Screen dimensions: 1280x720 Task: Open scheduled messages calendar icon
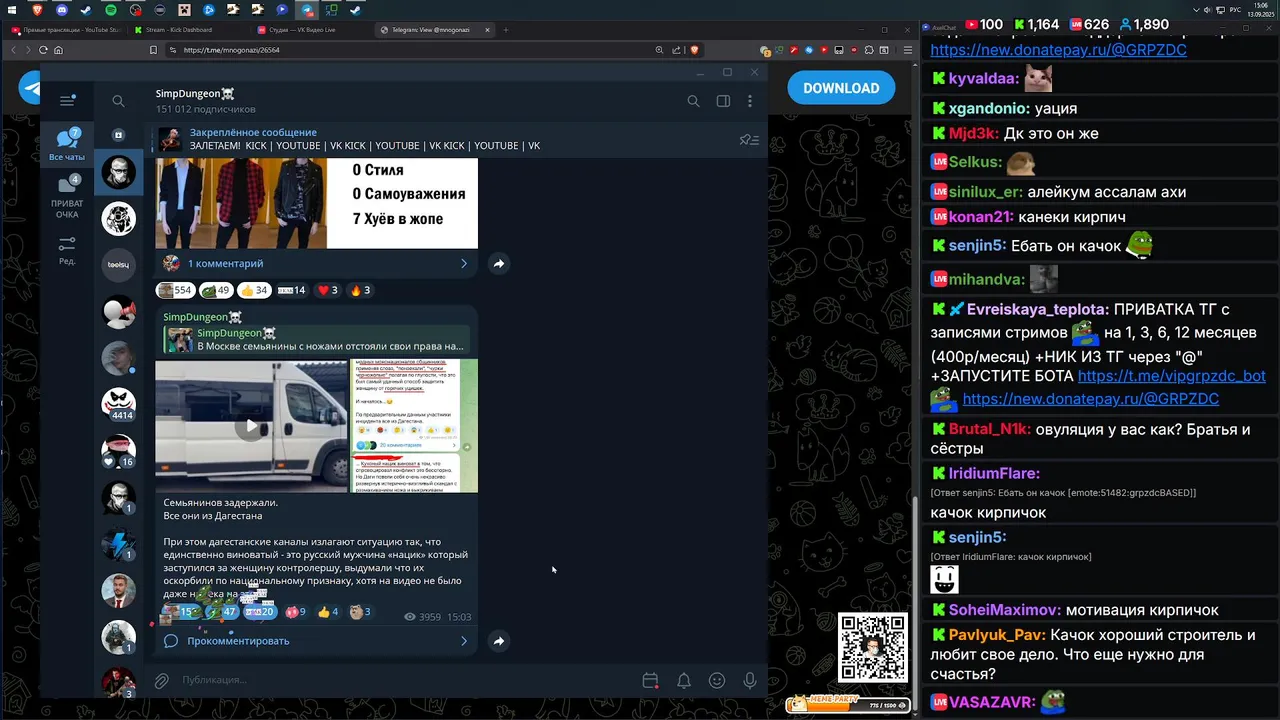(650, 681)
